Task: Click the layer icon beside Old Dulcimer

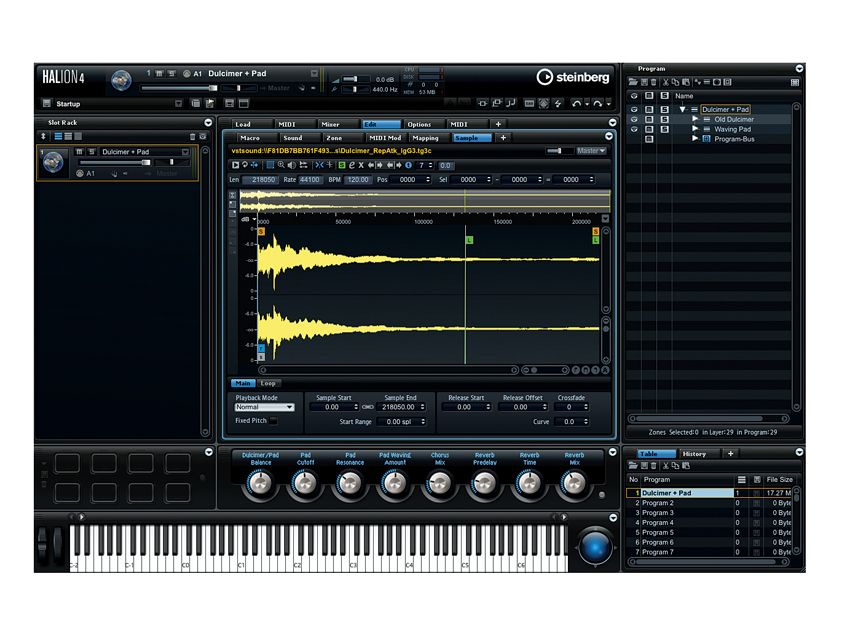Action: click(x=707, y=119)
